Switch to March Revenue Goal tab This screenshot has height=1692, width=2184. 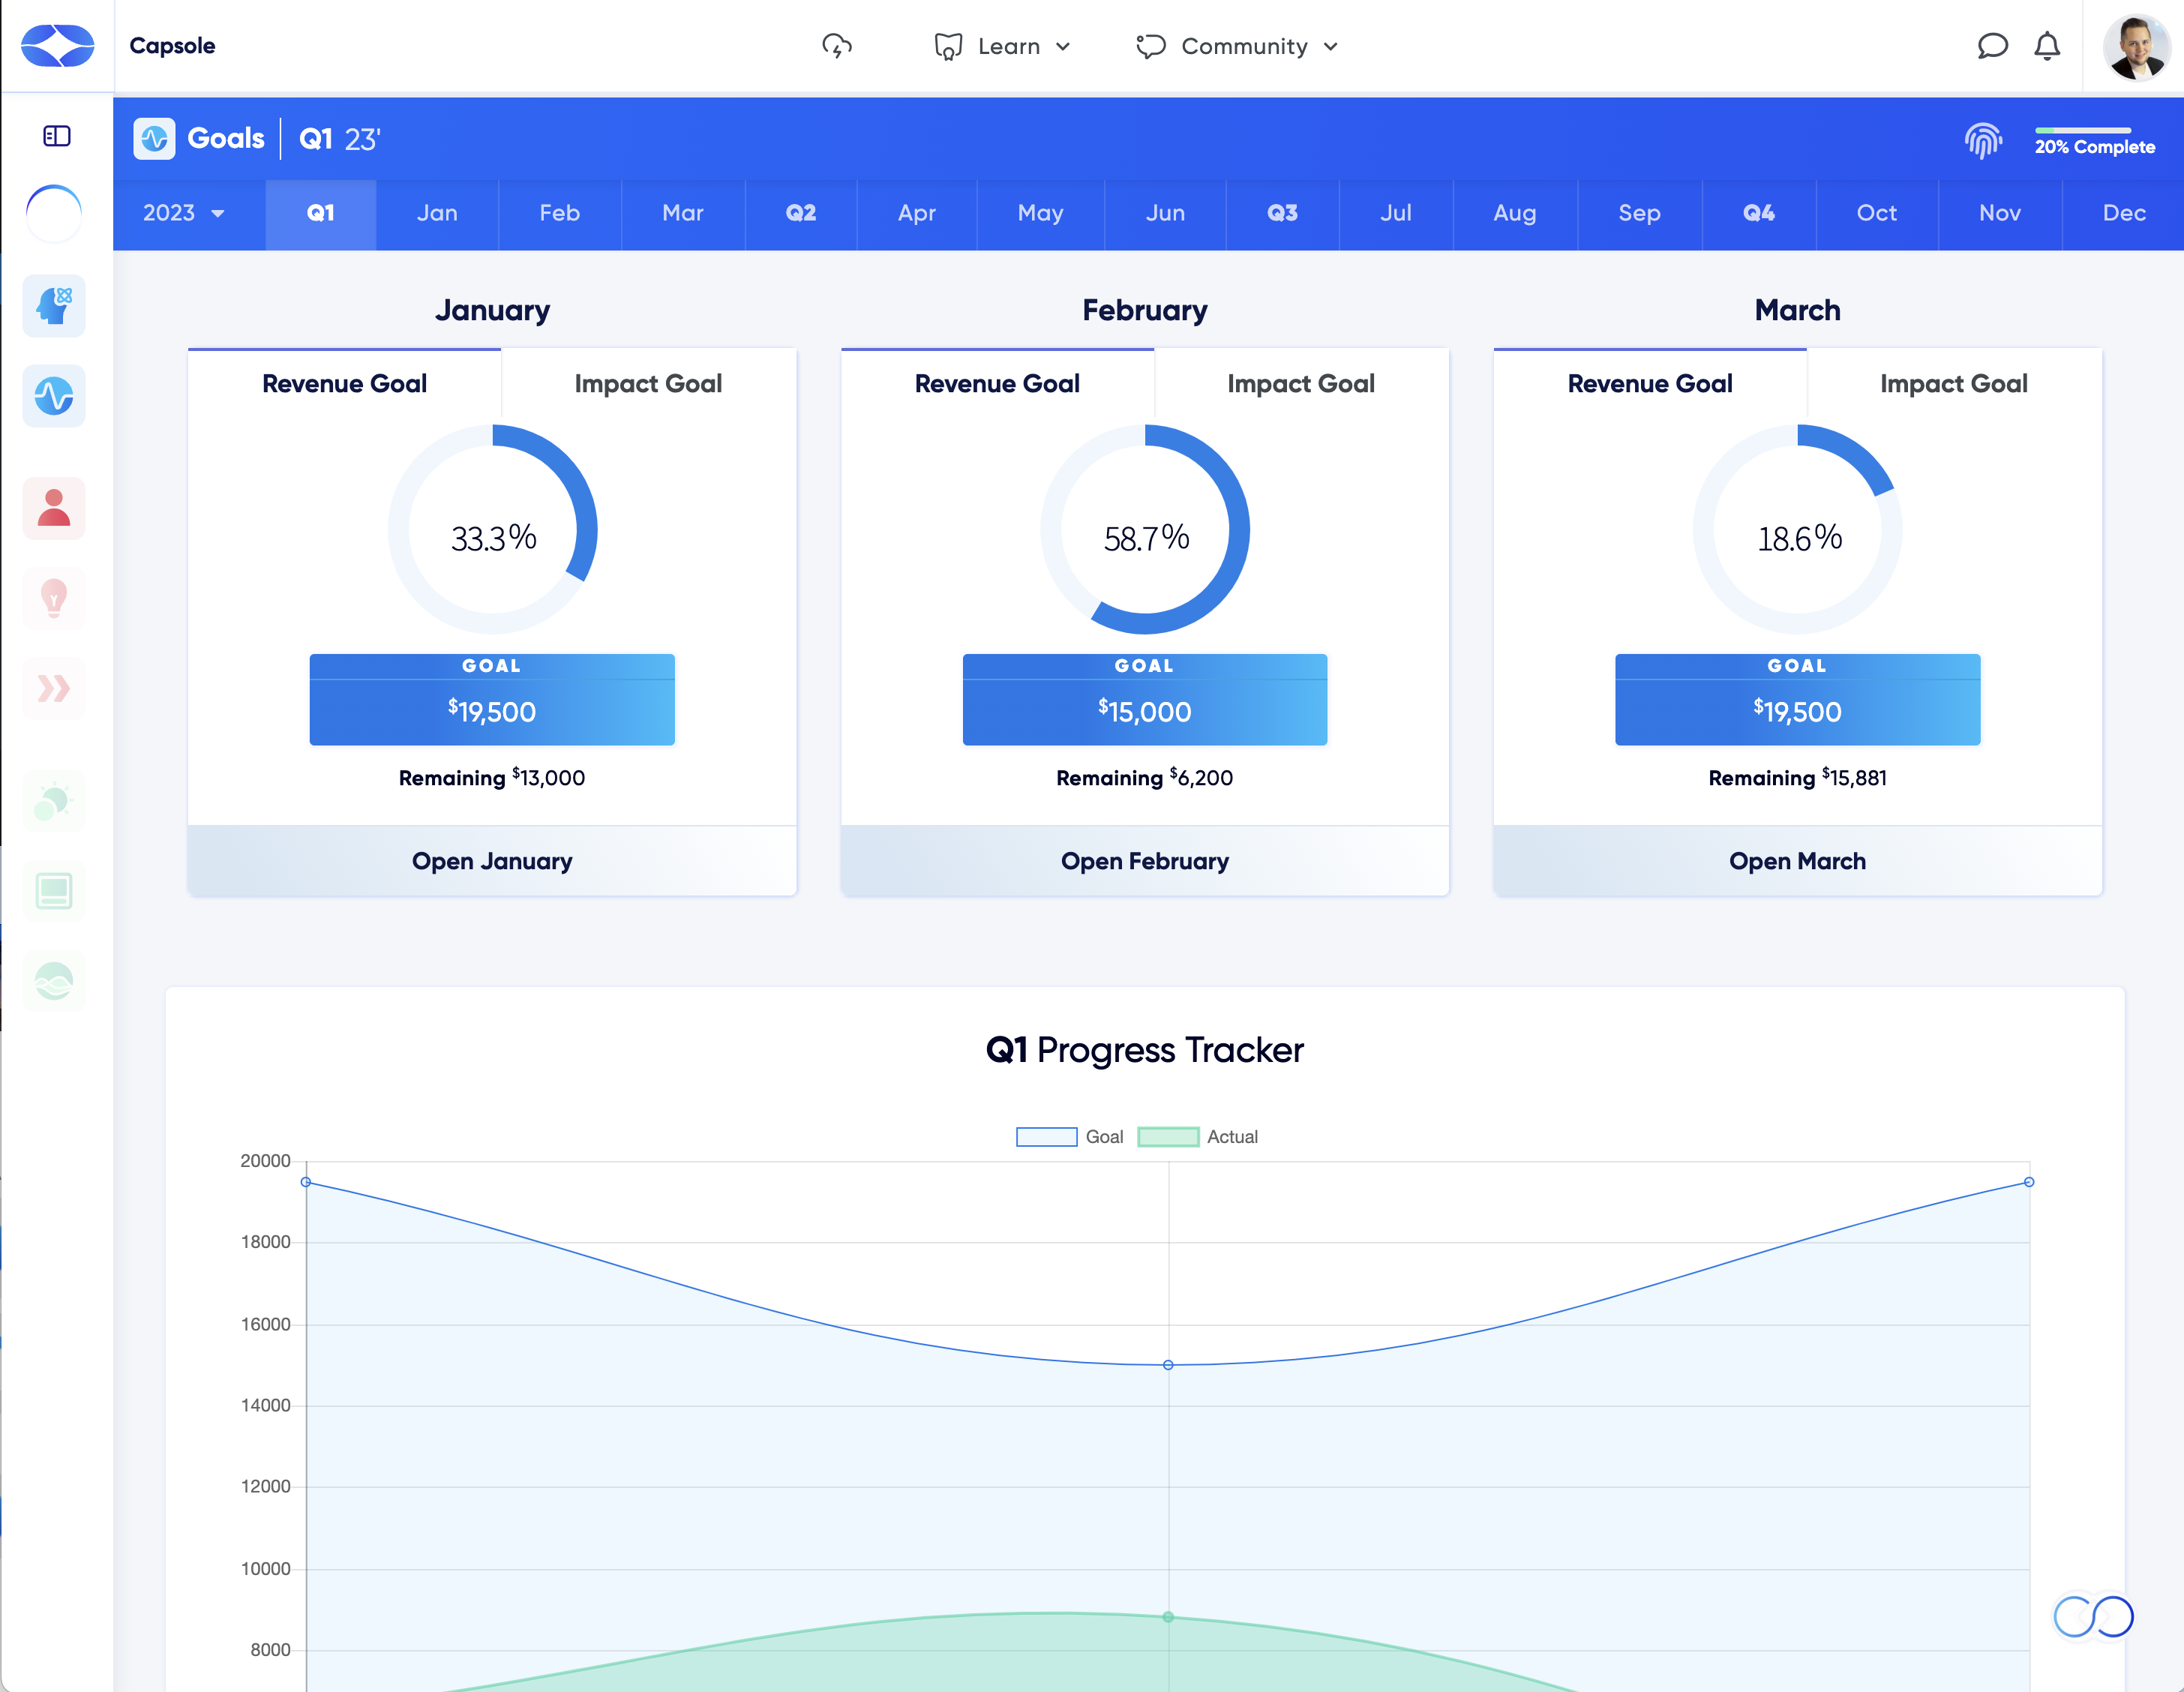[x=1650, y=384]
